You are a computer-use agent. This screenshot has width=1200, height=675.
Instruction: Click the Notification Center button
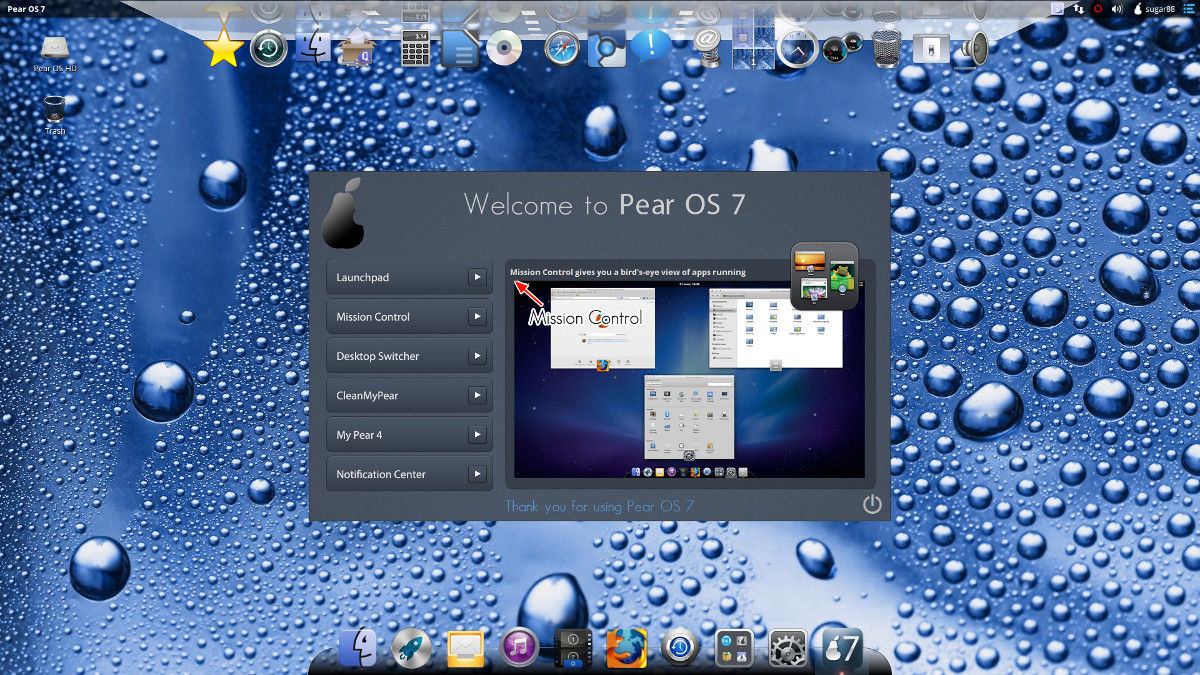405,473
